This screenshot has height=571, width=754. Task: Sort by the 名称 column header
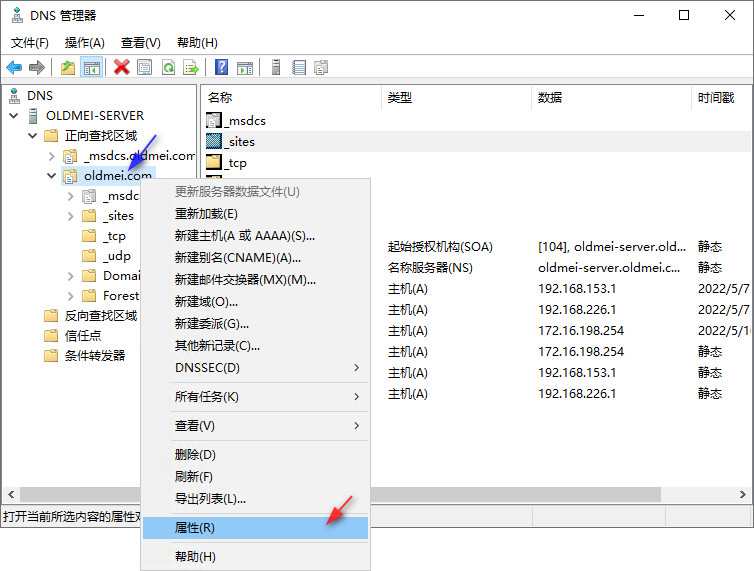tap(291, 98)
